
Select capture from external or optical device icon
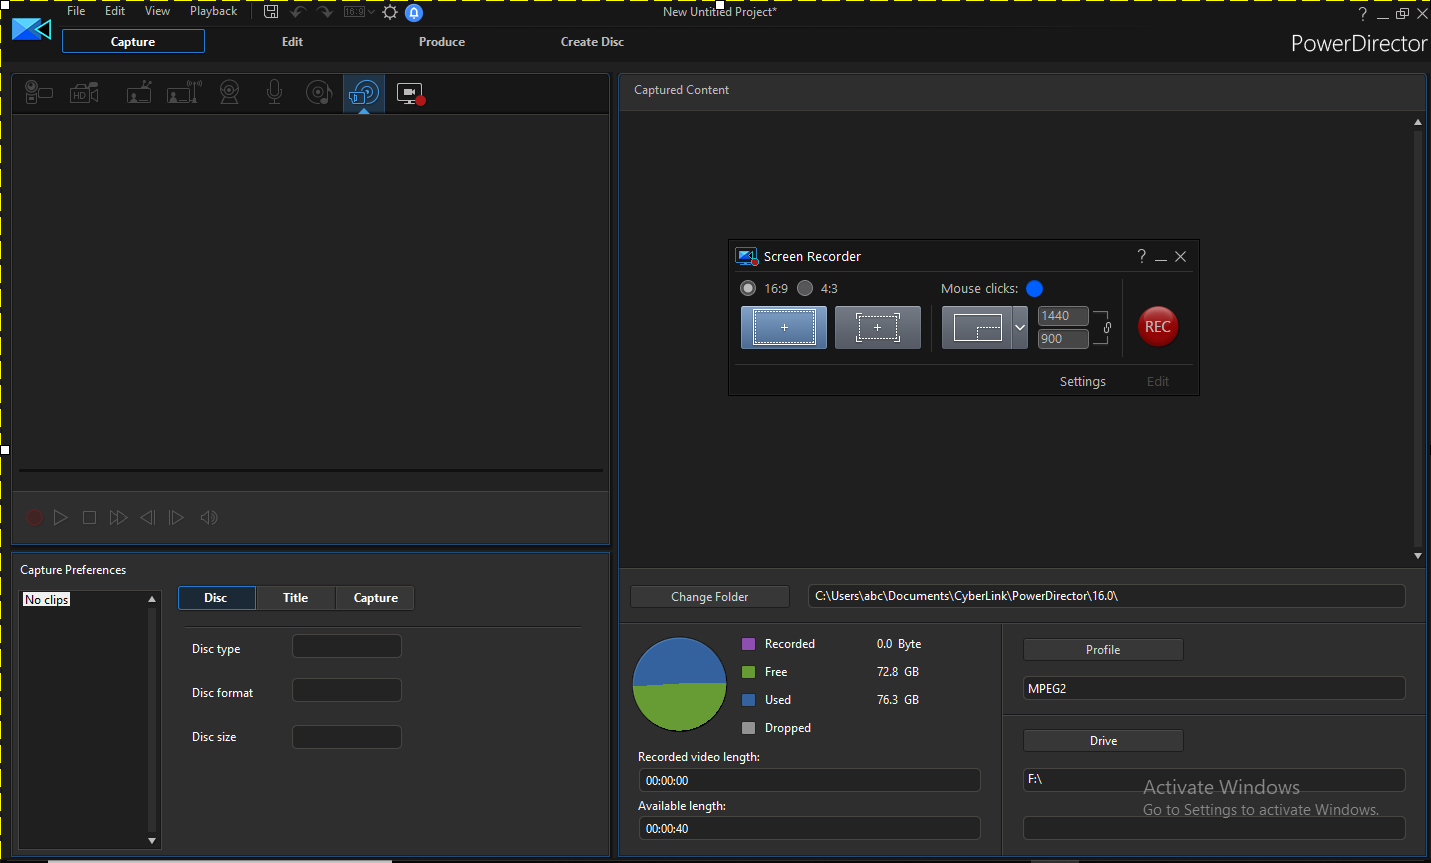pyautogui.click(x=364, y=93)
